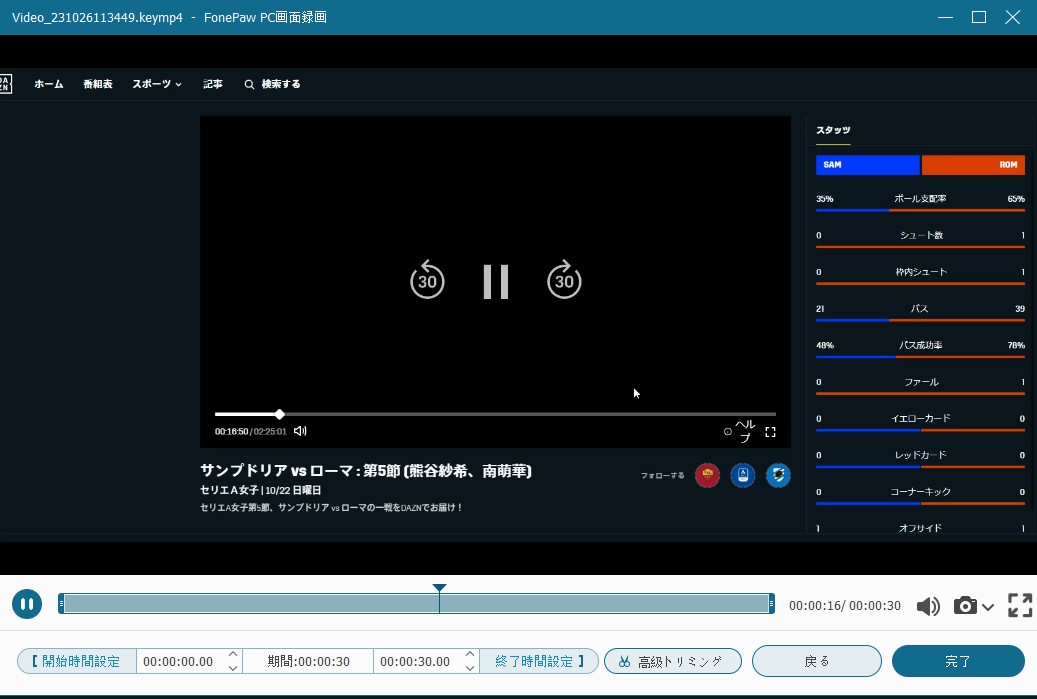Rewind 30 seconds in DAZN player
The image size is (1037, 699).
[427, 280]
